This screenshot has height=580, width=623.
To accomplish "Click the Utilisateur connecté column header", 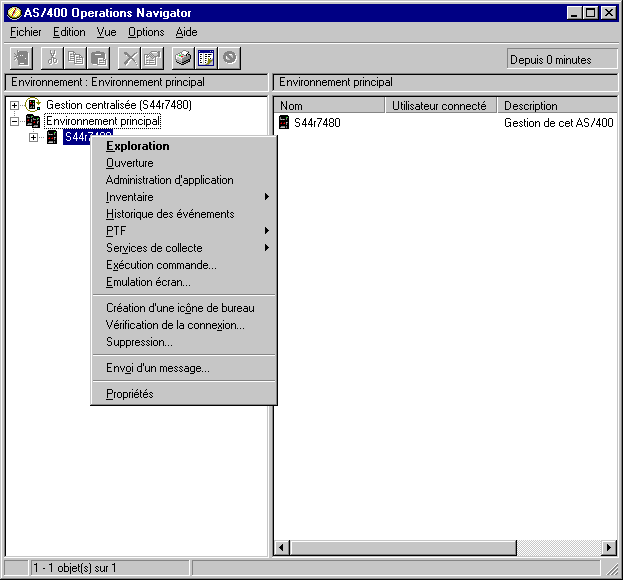I will 441,106.
